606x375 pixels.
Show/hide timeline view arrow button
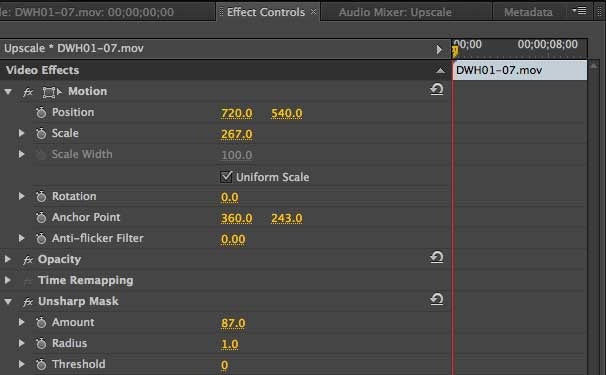[439, 49]
